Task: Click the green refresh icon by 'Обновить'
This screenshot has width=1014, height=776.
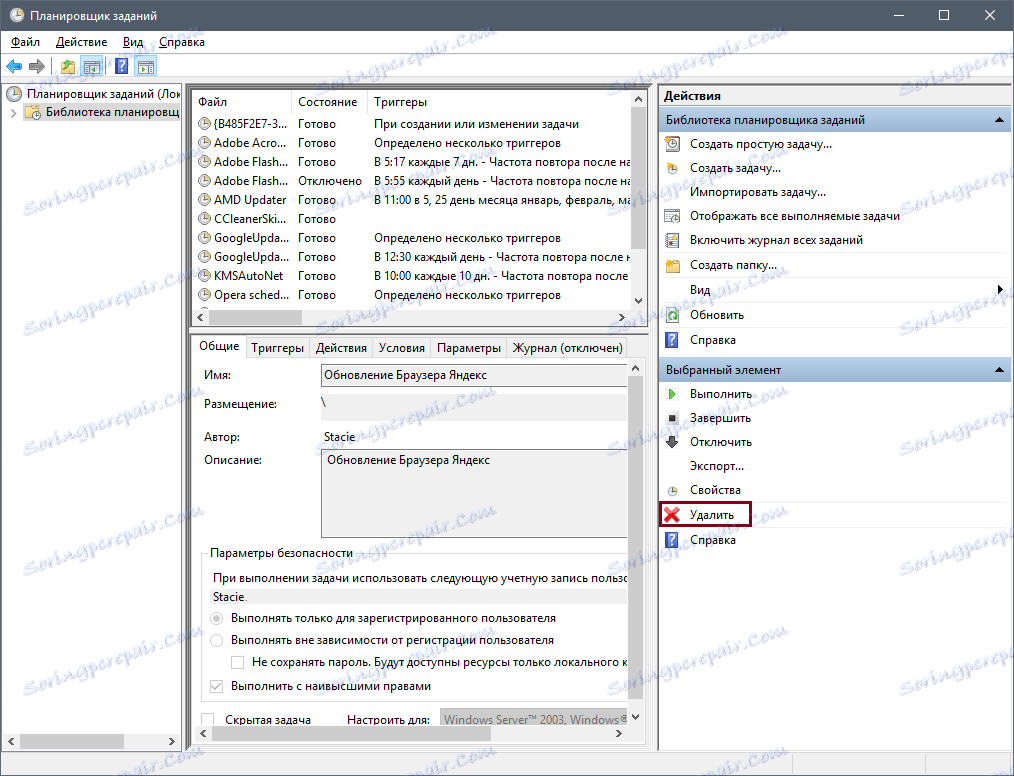Action: (x=673, y=316)
